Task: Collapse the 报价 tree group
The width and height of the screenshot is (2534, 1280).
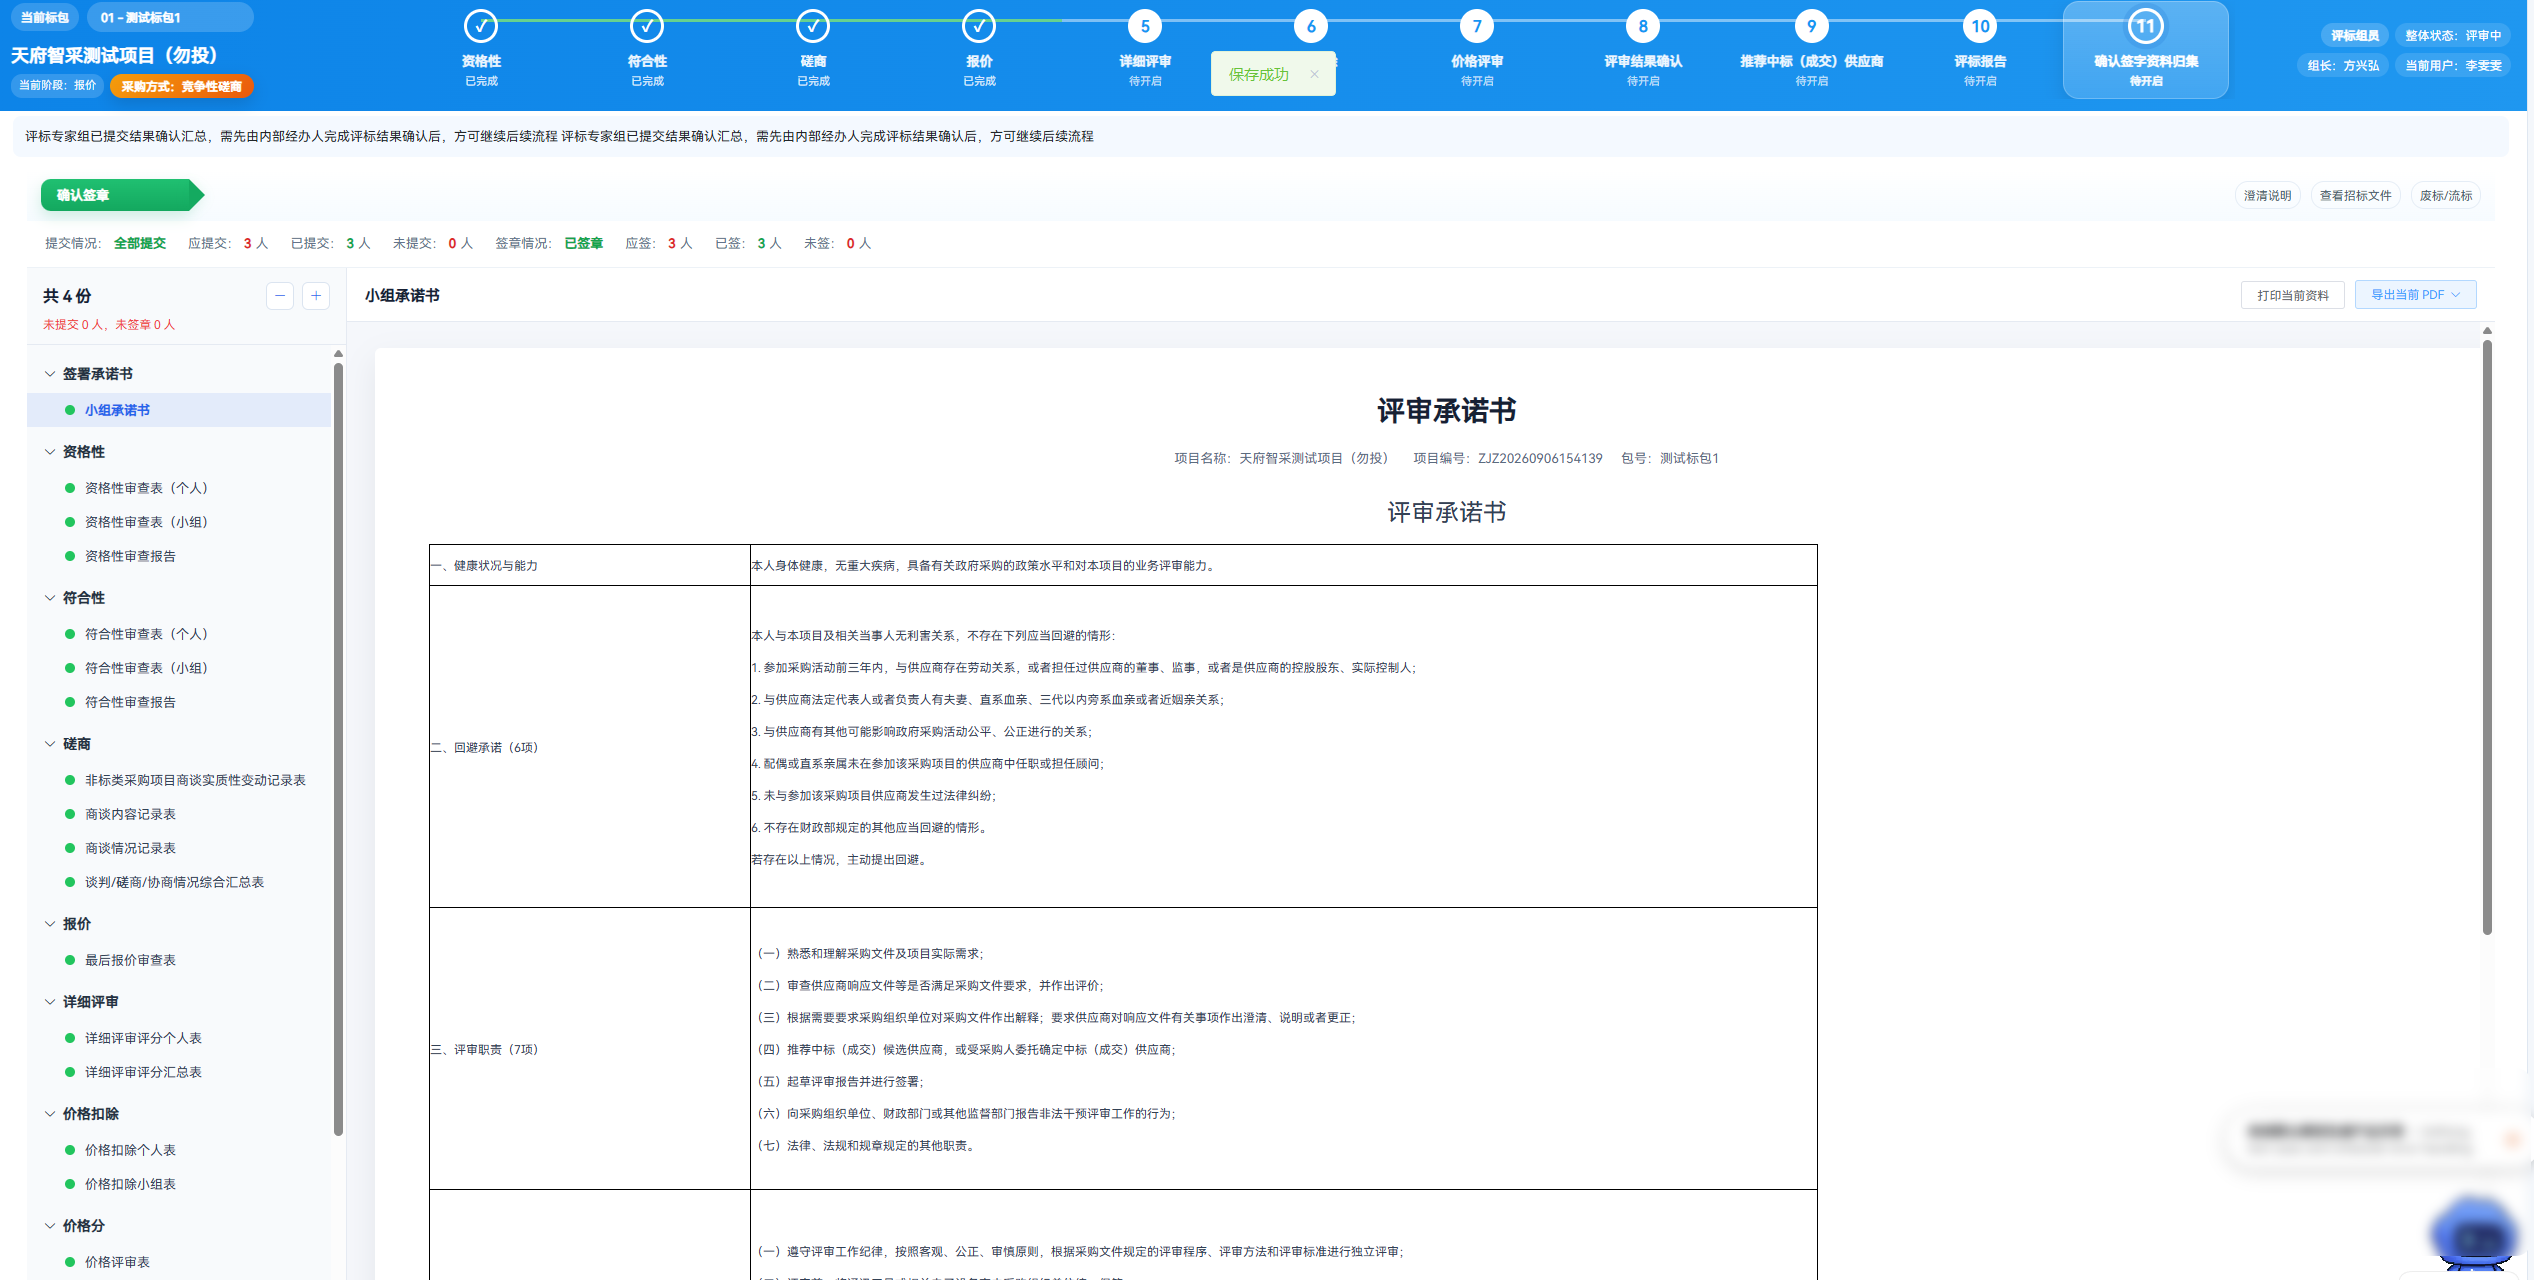Action: point(50,923)
